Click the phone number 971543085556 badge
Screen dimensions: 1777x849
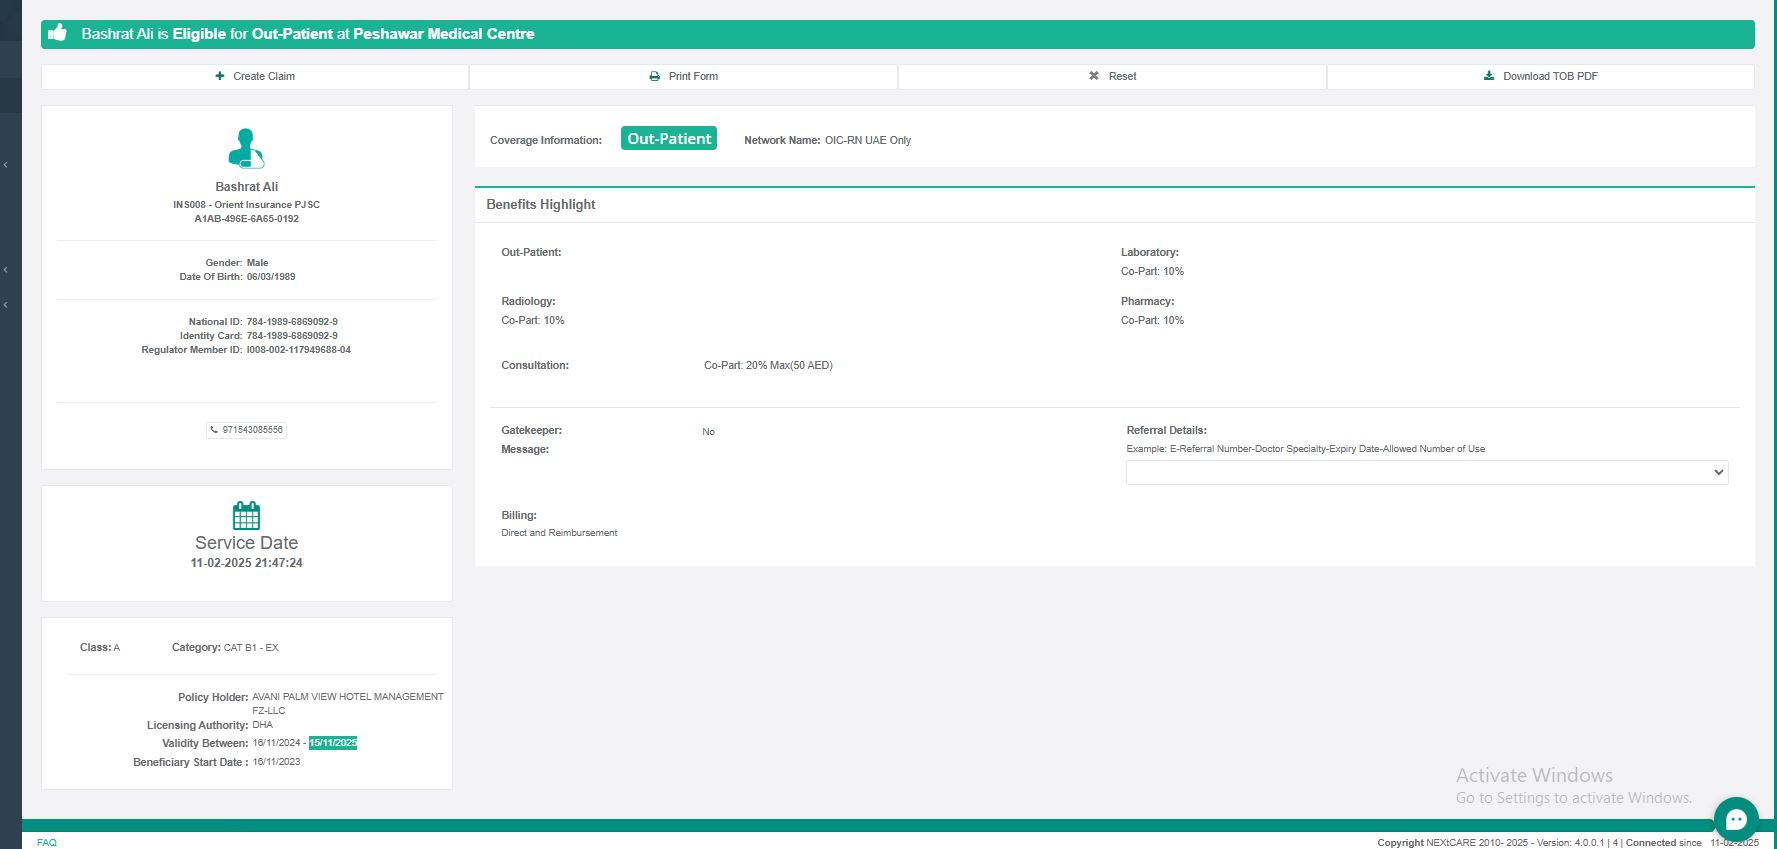point(247,430)
